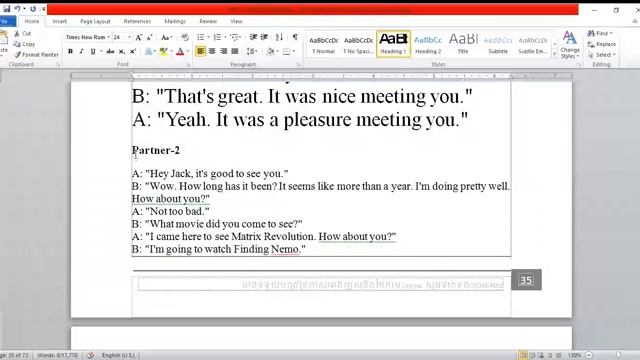The height and width of the screenshot is (360, 640).
Task: Start a numbered list
Action: coord(217,38)
